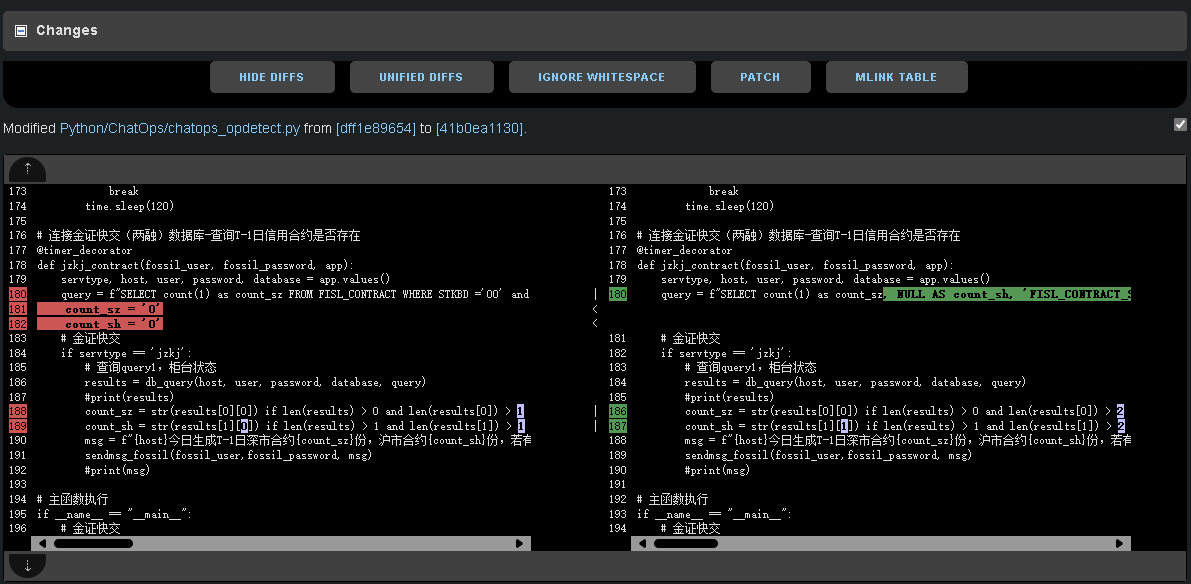
Task: Click green line number 187 in right pane
Action: pyautogui.click(x=618, y=426)
